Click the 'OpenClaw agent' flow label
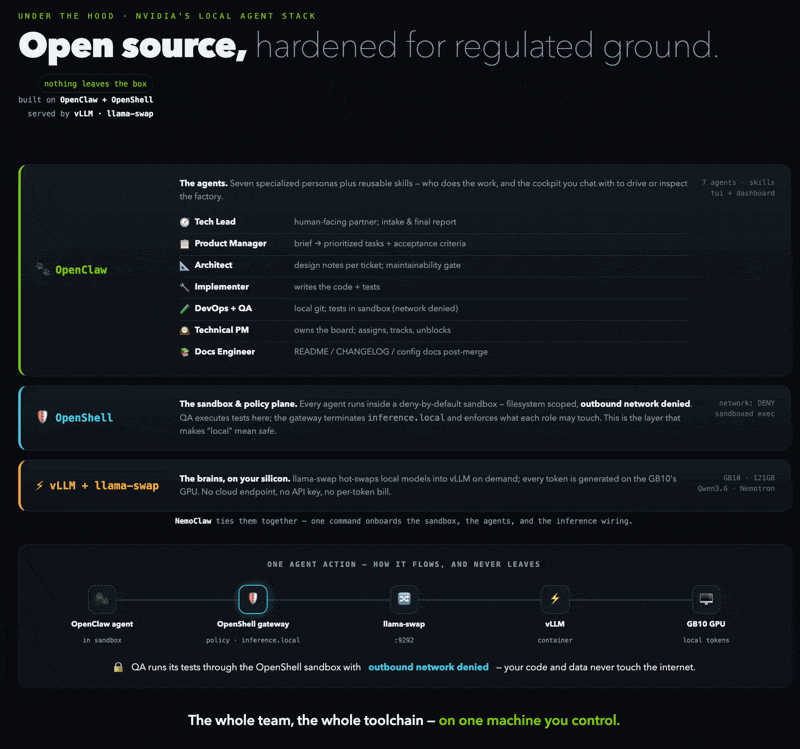800x749 pixels. [x=102, y=624]
